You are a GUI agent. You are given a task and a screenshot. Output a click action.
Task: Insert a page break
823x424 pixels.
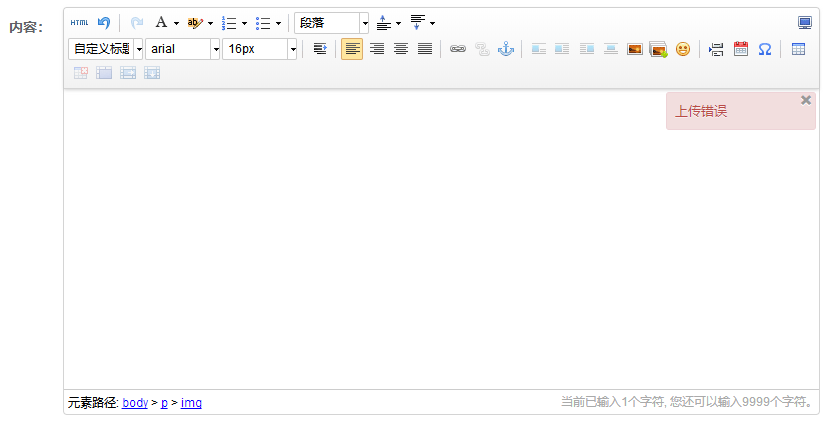tap(716, 49)
